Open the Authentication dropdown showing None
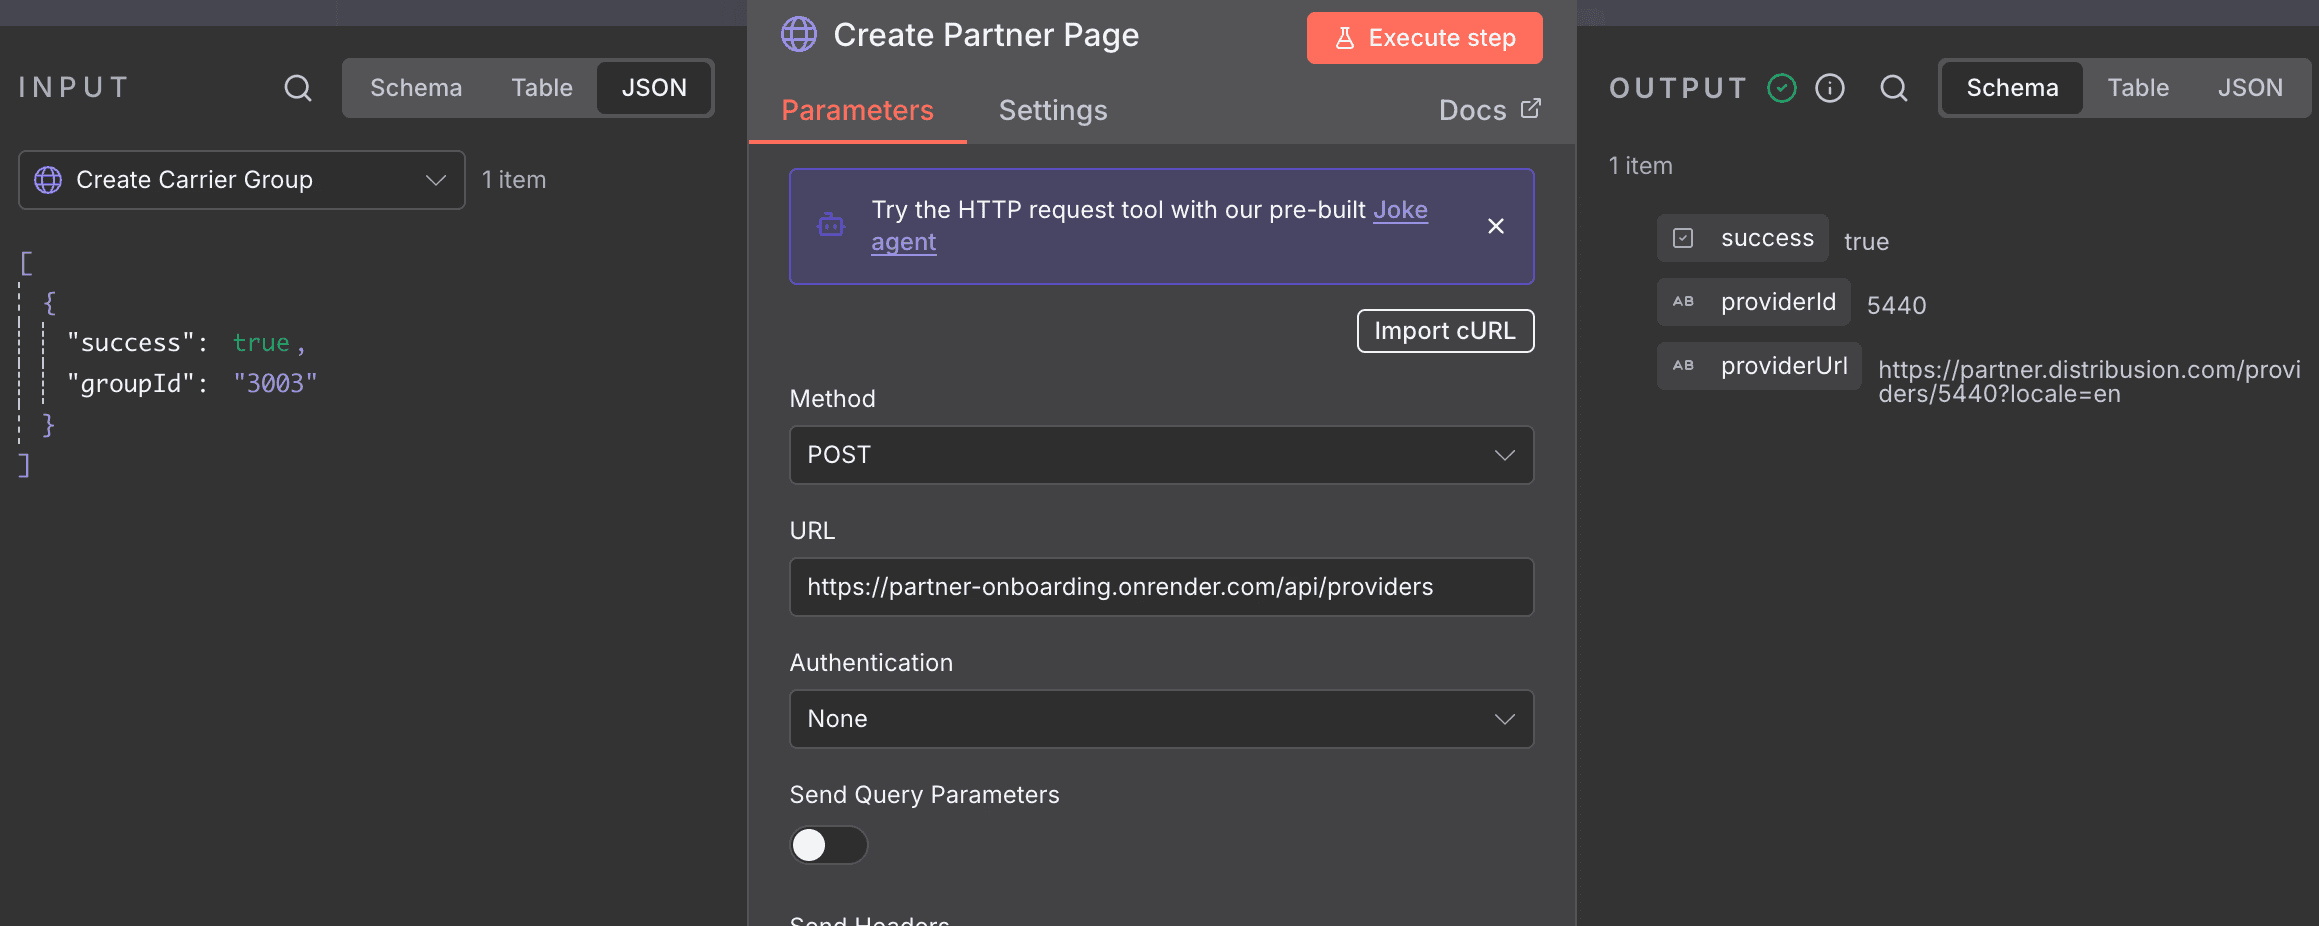The height and width of the screenshot is (926, 2319). coord(1160,719)
